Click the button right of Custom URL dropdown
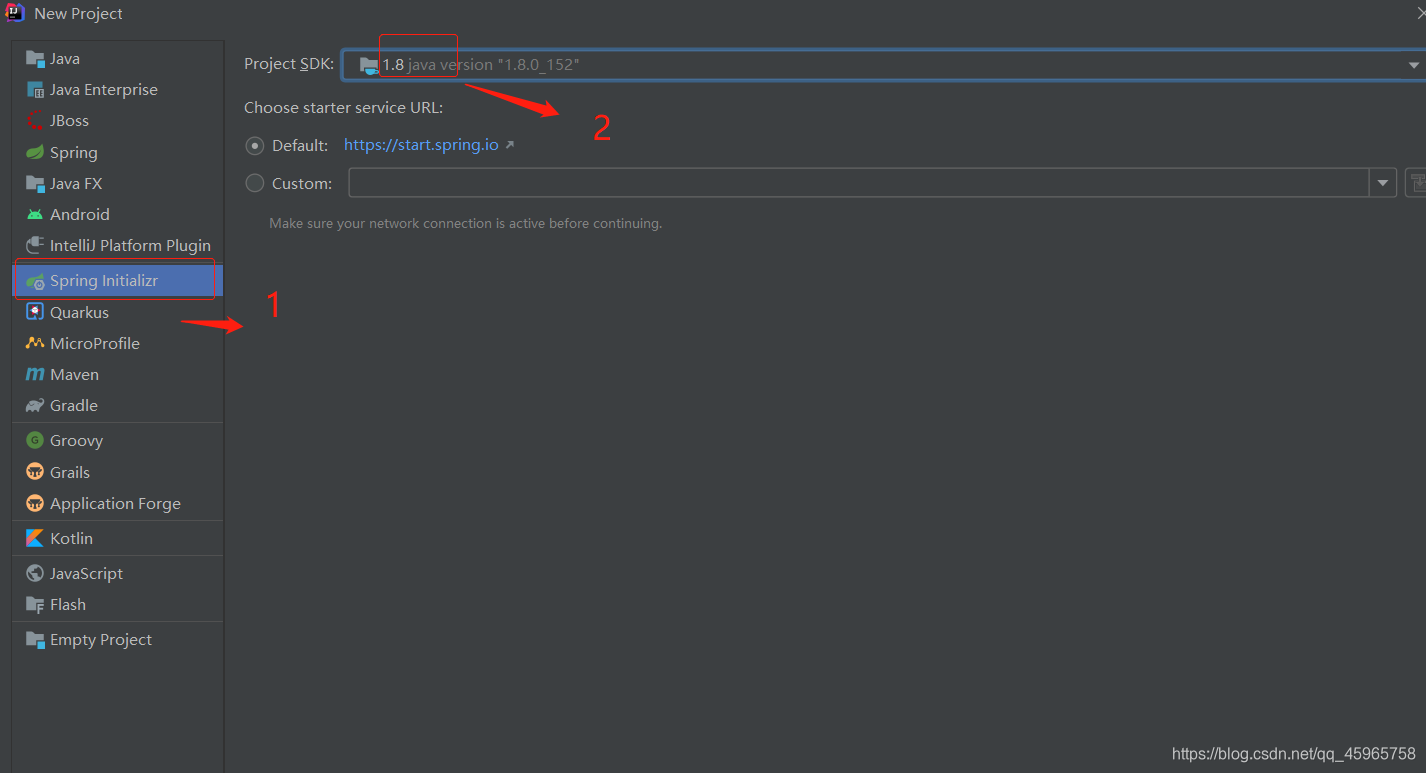The height and width of the screenshot is (773, 1426). 1416,183
